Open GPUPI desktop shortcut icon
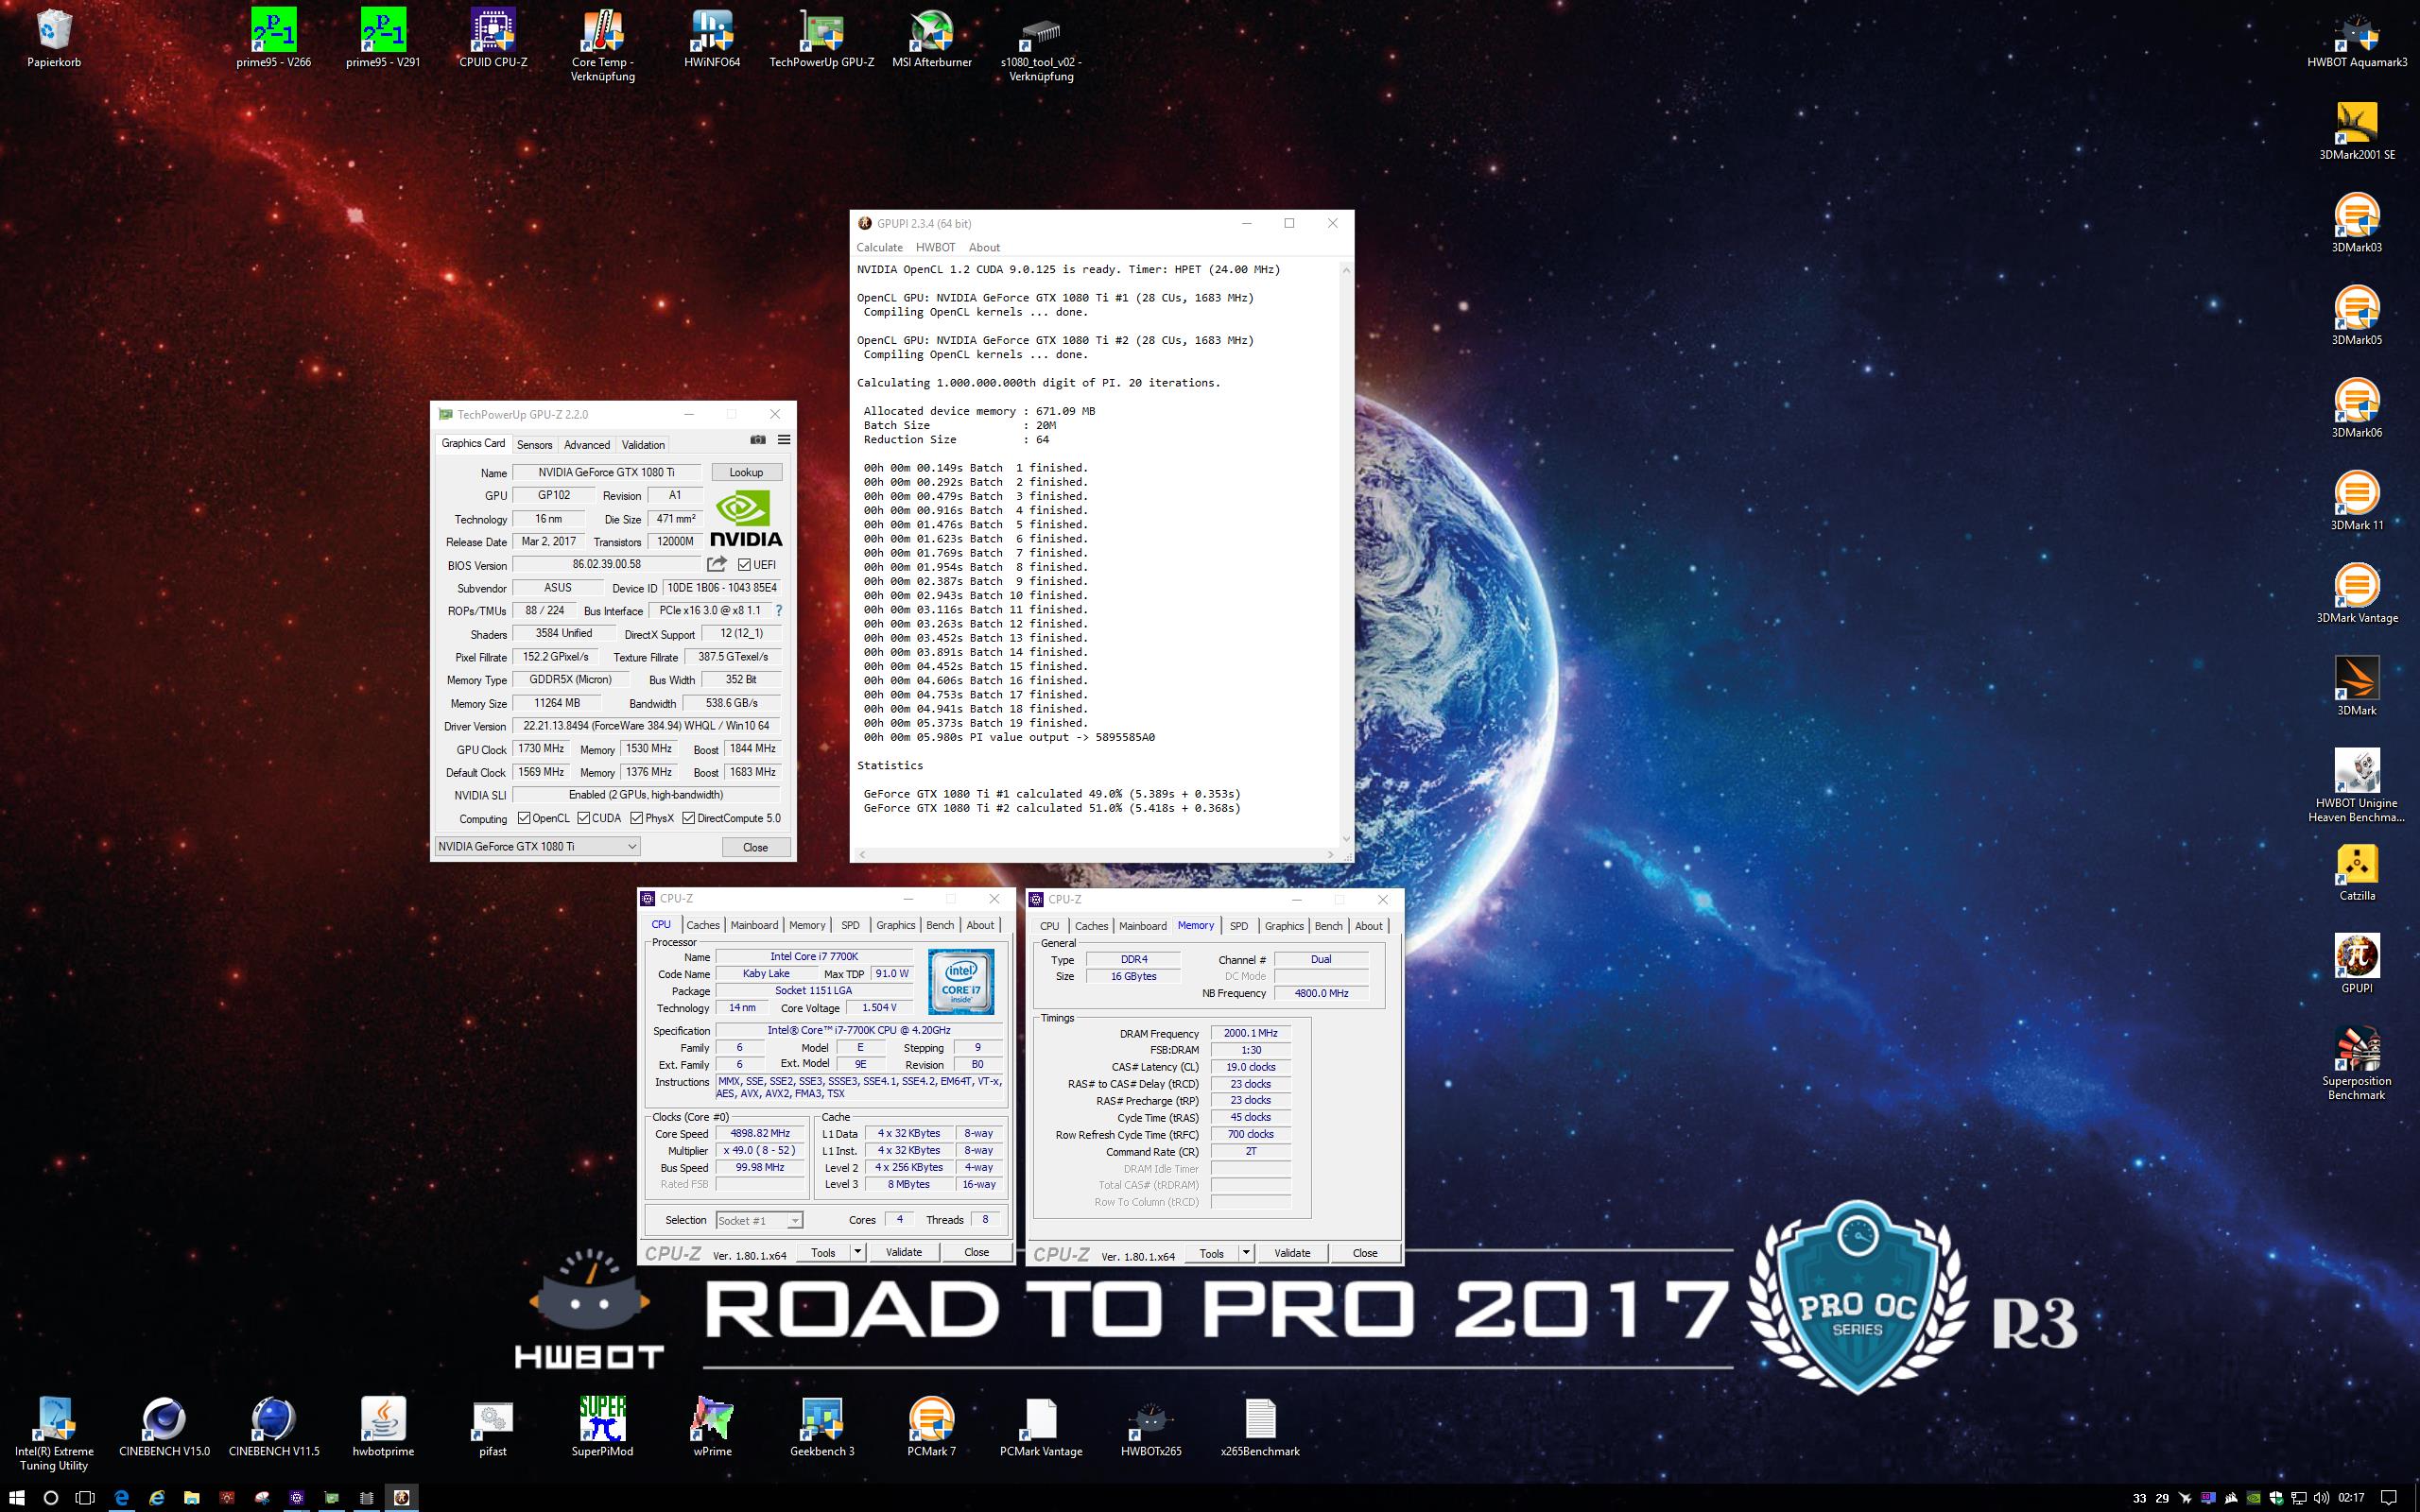The image size is (2420, 1512). point(2357,963)
